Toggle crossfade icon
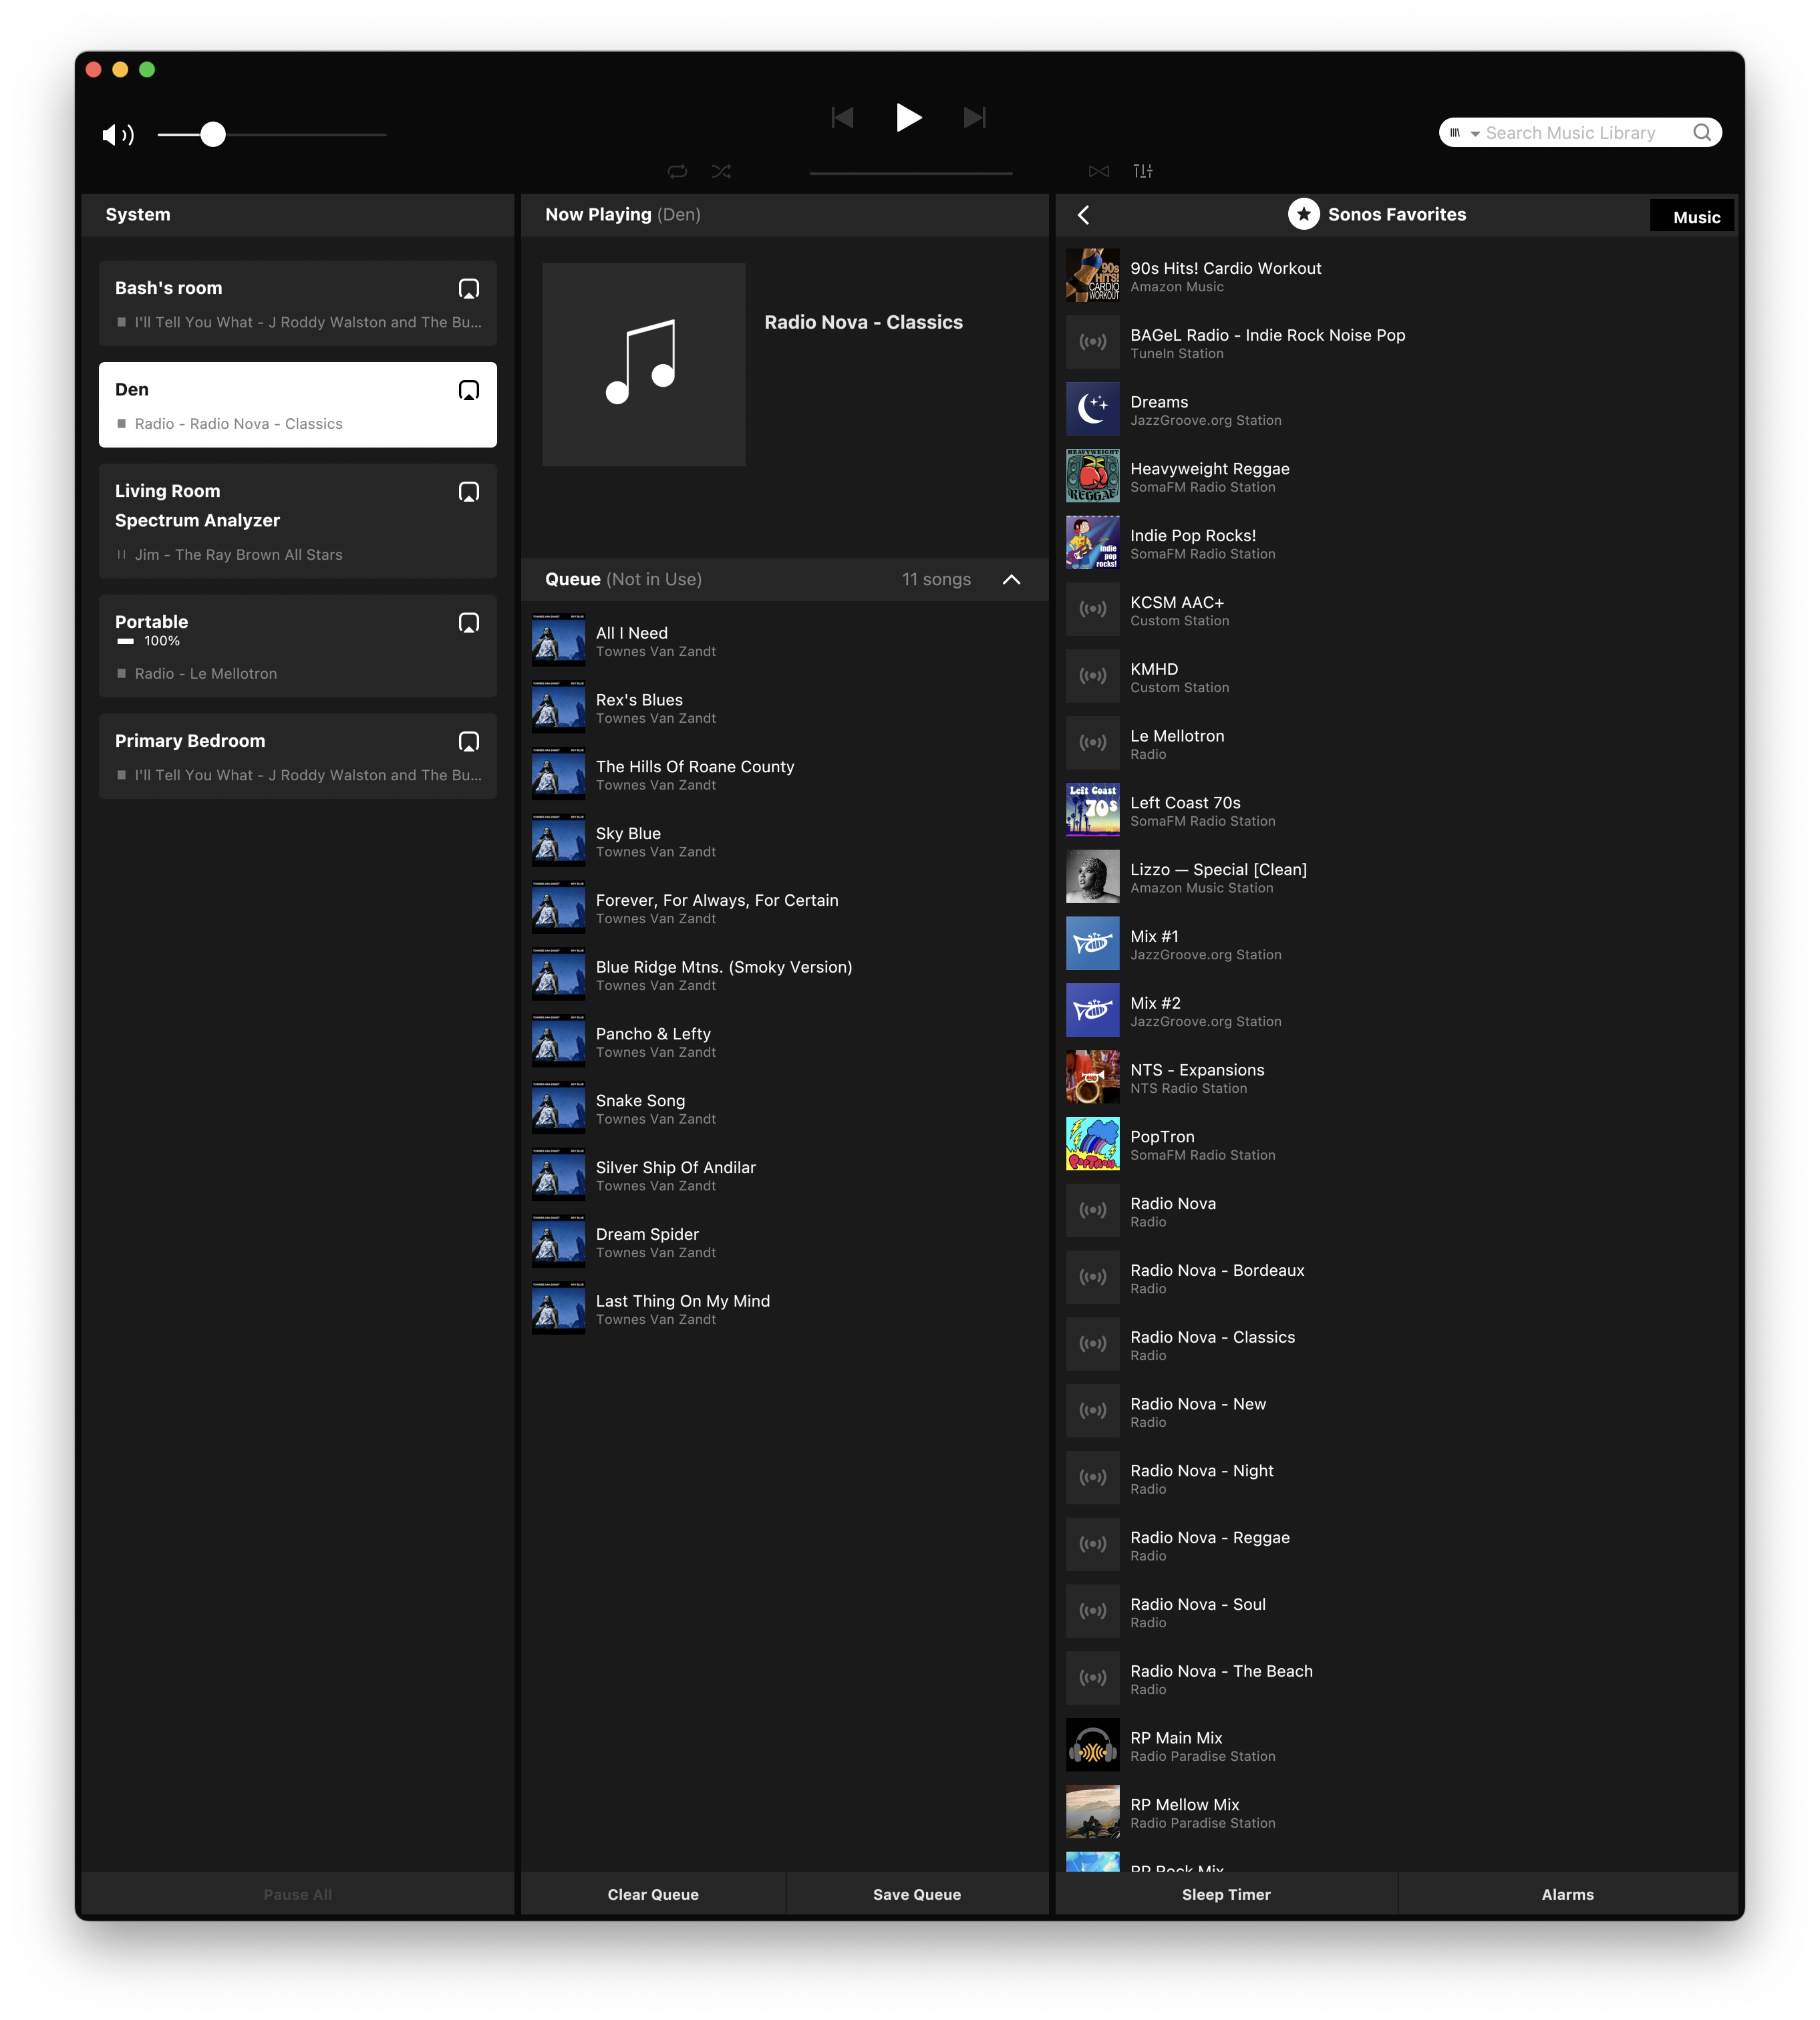This screenshot has height=2020, width=1820. 1099,171
